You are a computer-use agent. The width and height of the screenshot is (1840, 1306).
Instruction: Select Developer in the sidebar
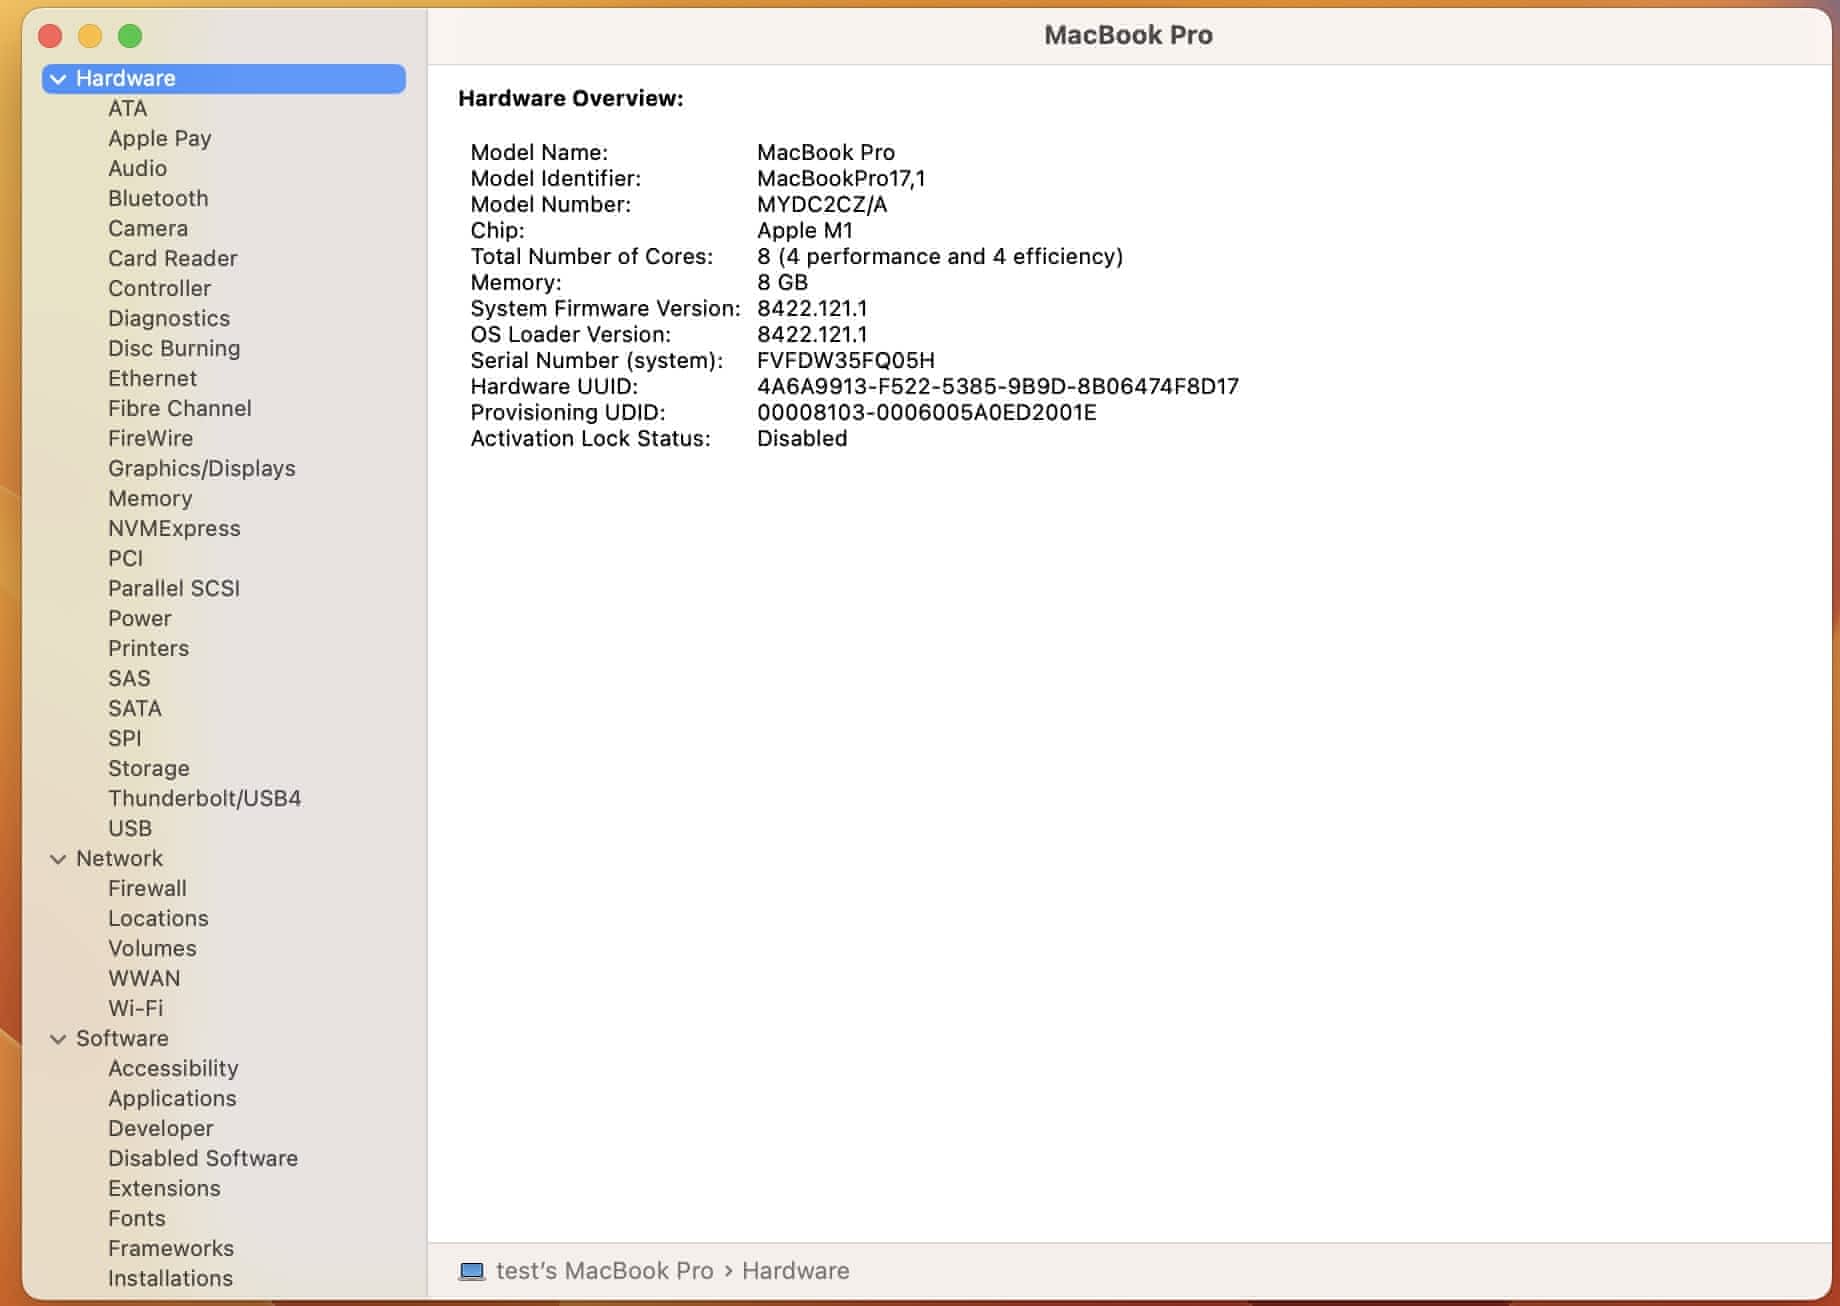pos(161,1128)
